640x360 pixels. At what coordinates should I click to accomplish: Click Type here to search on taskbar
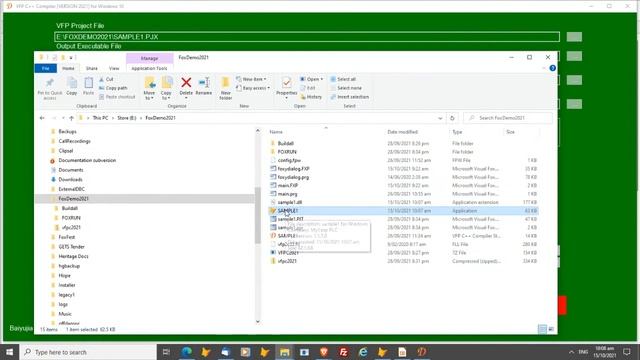coord(88,352)
